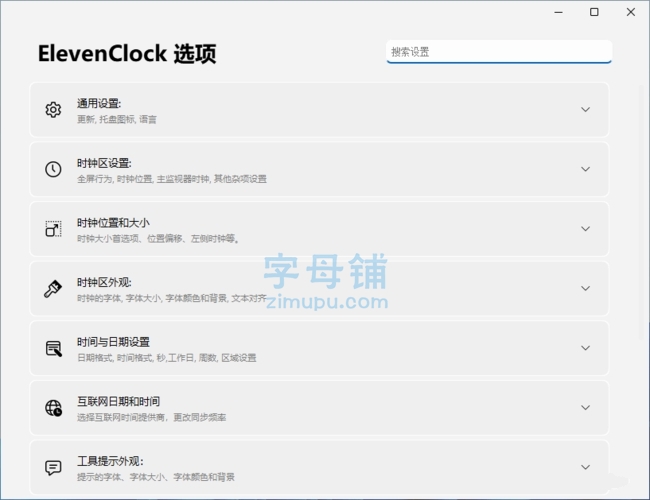Close the ElevenClock options window
This screenshot has width=650, height=500.
[x=631, y=12]
